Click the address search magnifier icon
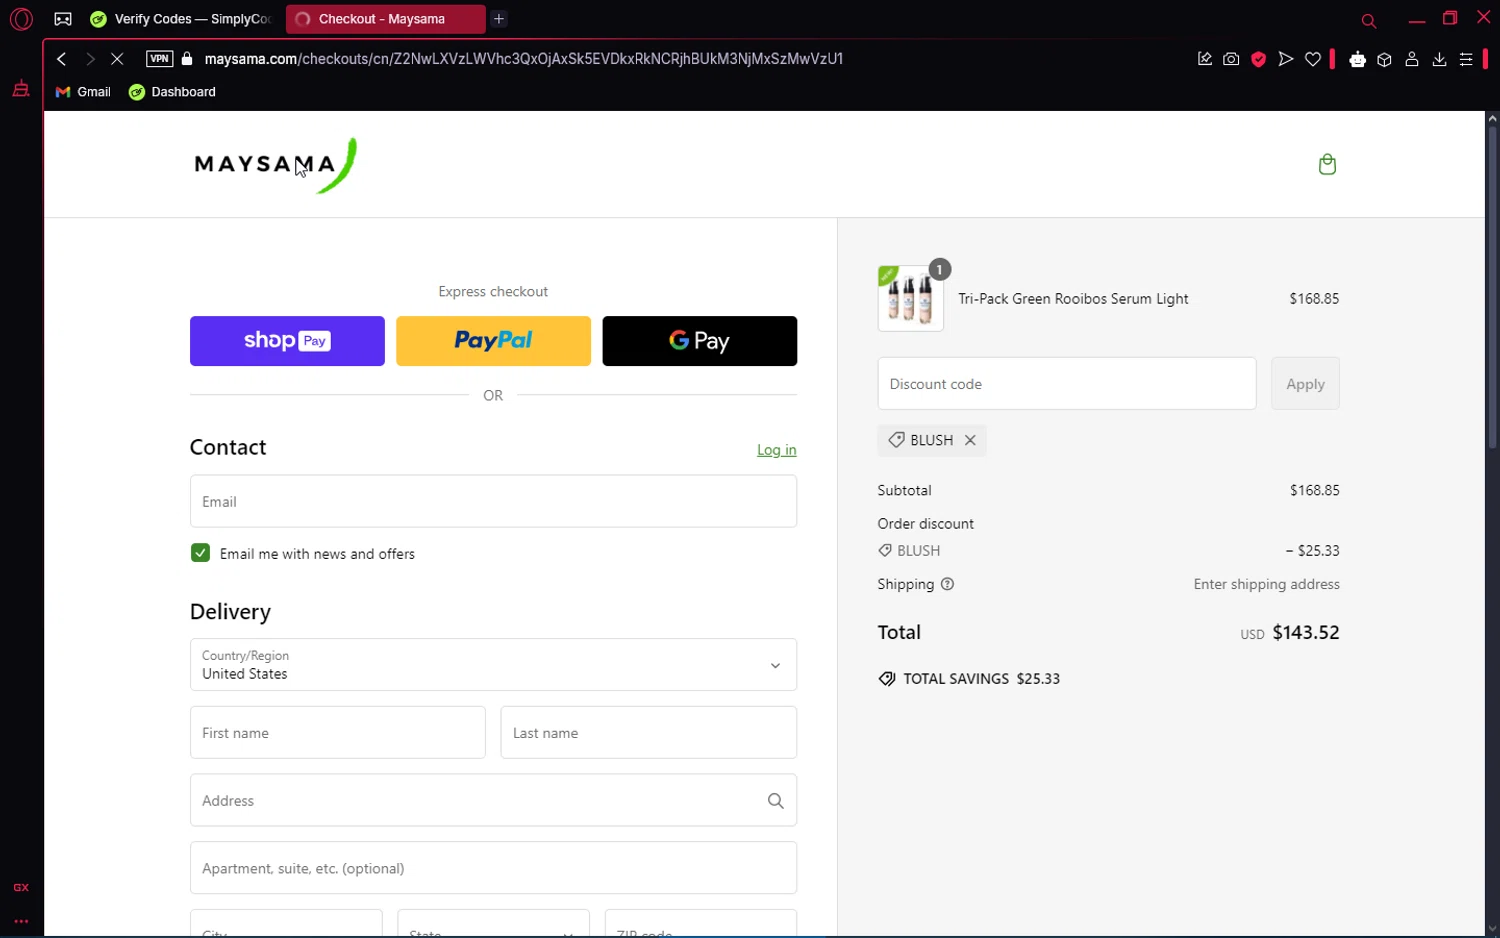 776,801
